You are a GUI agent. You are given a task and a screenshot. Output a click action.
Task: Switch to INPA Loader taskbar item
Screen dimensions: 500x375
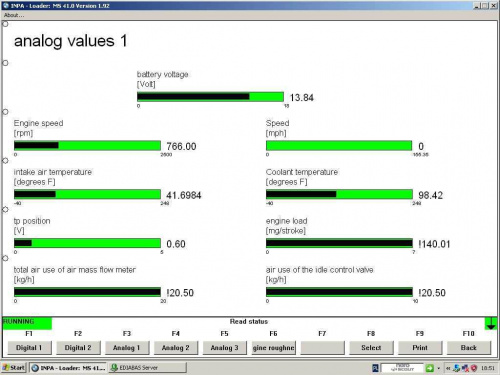[68, 368]
